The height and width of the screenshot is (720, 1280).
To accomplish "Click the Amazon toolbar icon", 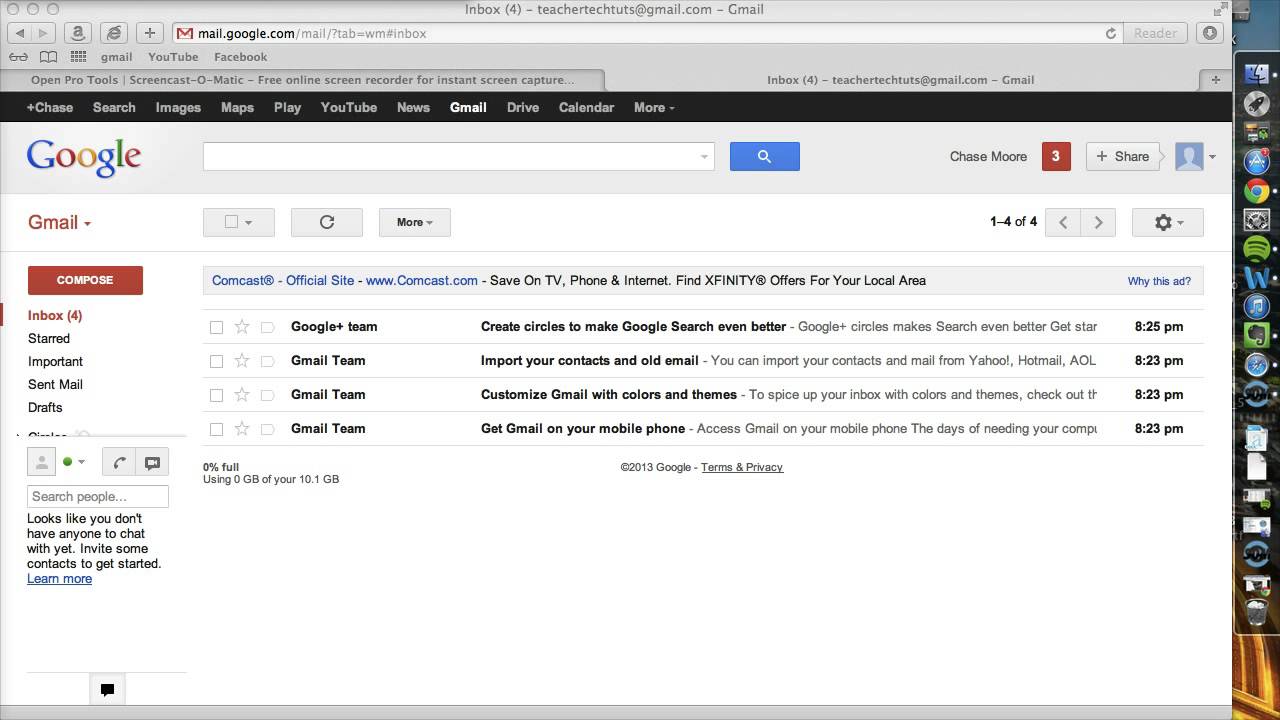I will 80,33.
